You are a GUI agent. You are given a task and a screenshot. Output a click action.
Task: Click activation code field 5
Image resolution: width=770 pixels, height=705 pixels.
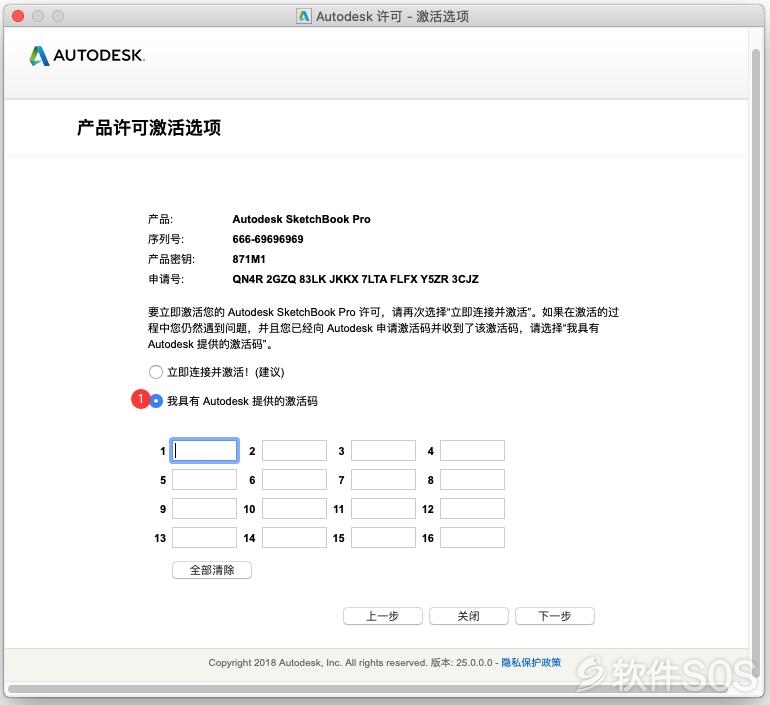coord(204,480)
